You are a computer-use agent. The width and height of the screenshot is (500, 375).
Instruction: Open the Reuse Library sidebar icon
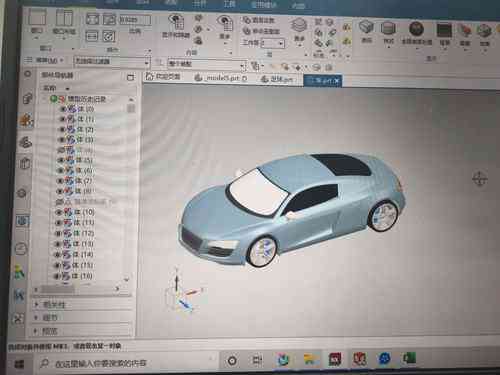tap(25, 164)
